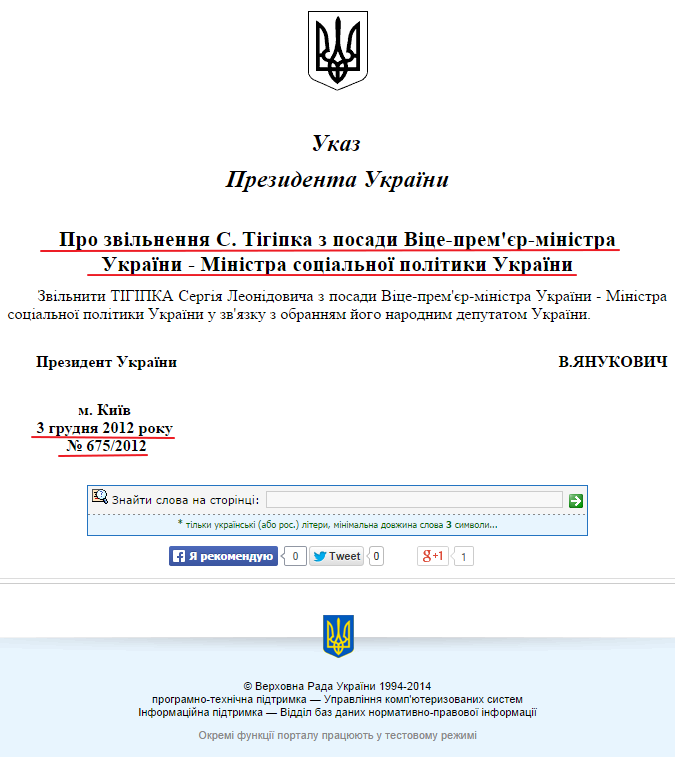Submit word search with green arrow
This screenshot has height=757, width=675.
(576, 501)
